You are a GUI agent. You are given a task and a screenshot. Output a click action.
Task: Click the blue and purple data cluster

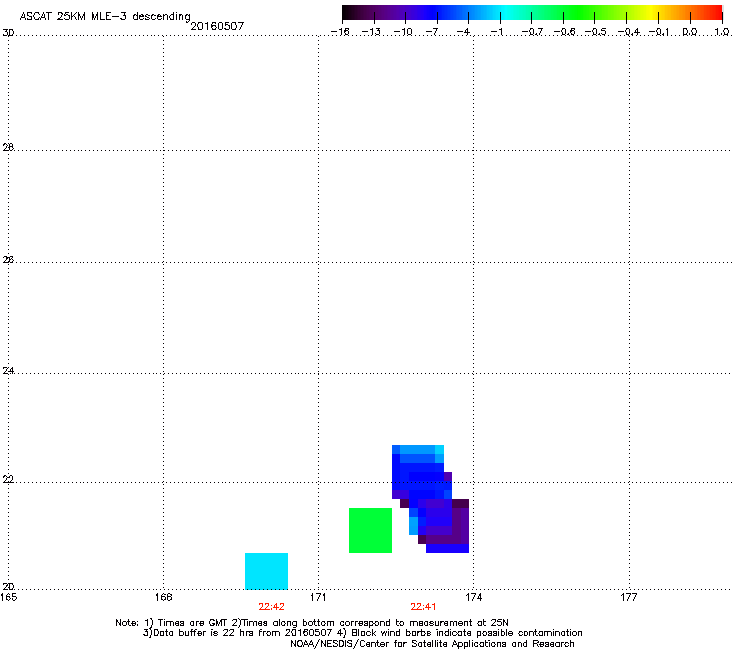coord(430,498)
